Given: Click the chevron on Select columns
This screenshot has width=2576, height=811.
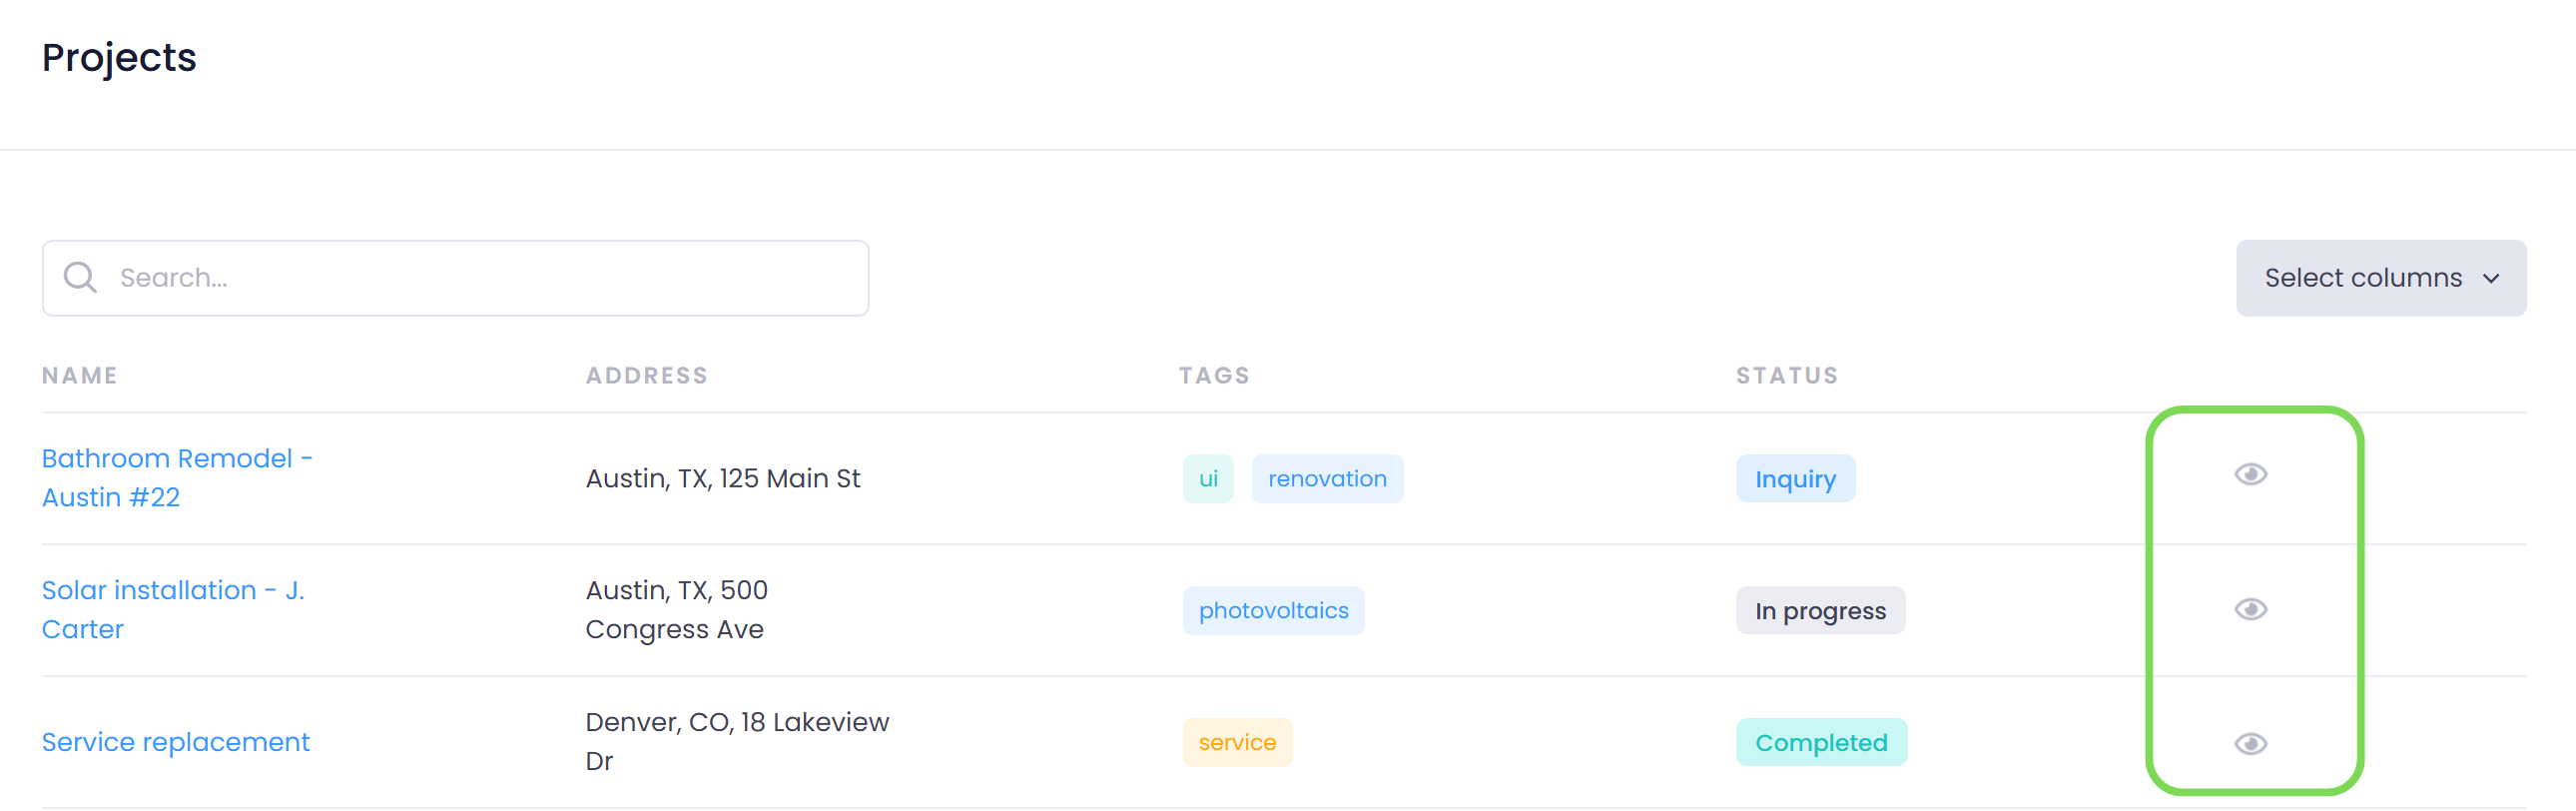Looking at the screenshot, I should pyautogui.click(x=2490, y=278).
